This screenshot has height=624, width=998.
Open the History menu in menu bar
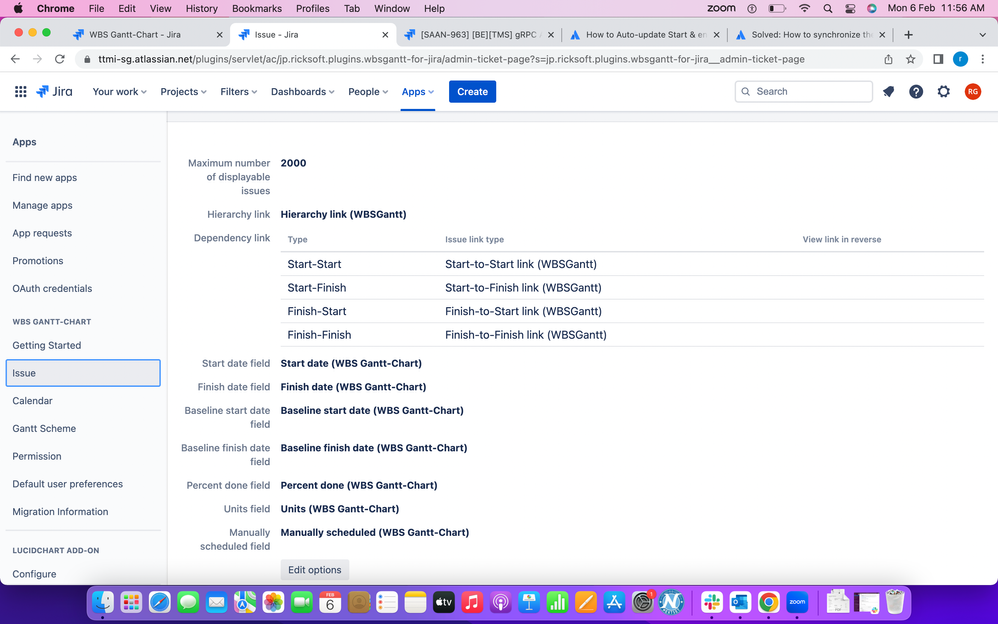click(202, 8)
